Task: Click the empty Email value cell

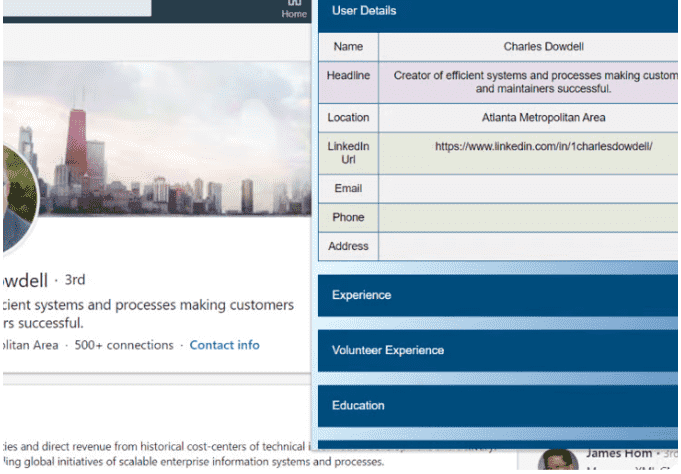Action: [528, 189]
